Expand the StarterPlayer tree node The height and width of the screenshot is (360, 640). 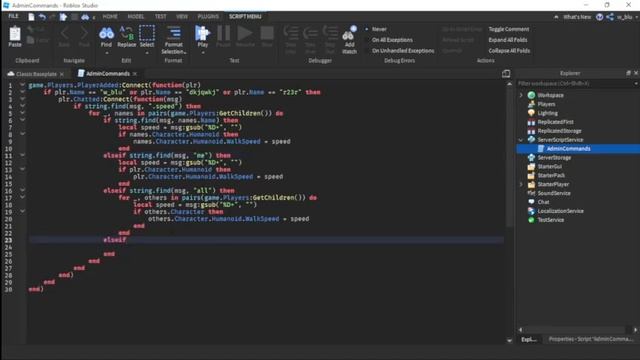pos(521,184)
